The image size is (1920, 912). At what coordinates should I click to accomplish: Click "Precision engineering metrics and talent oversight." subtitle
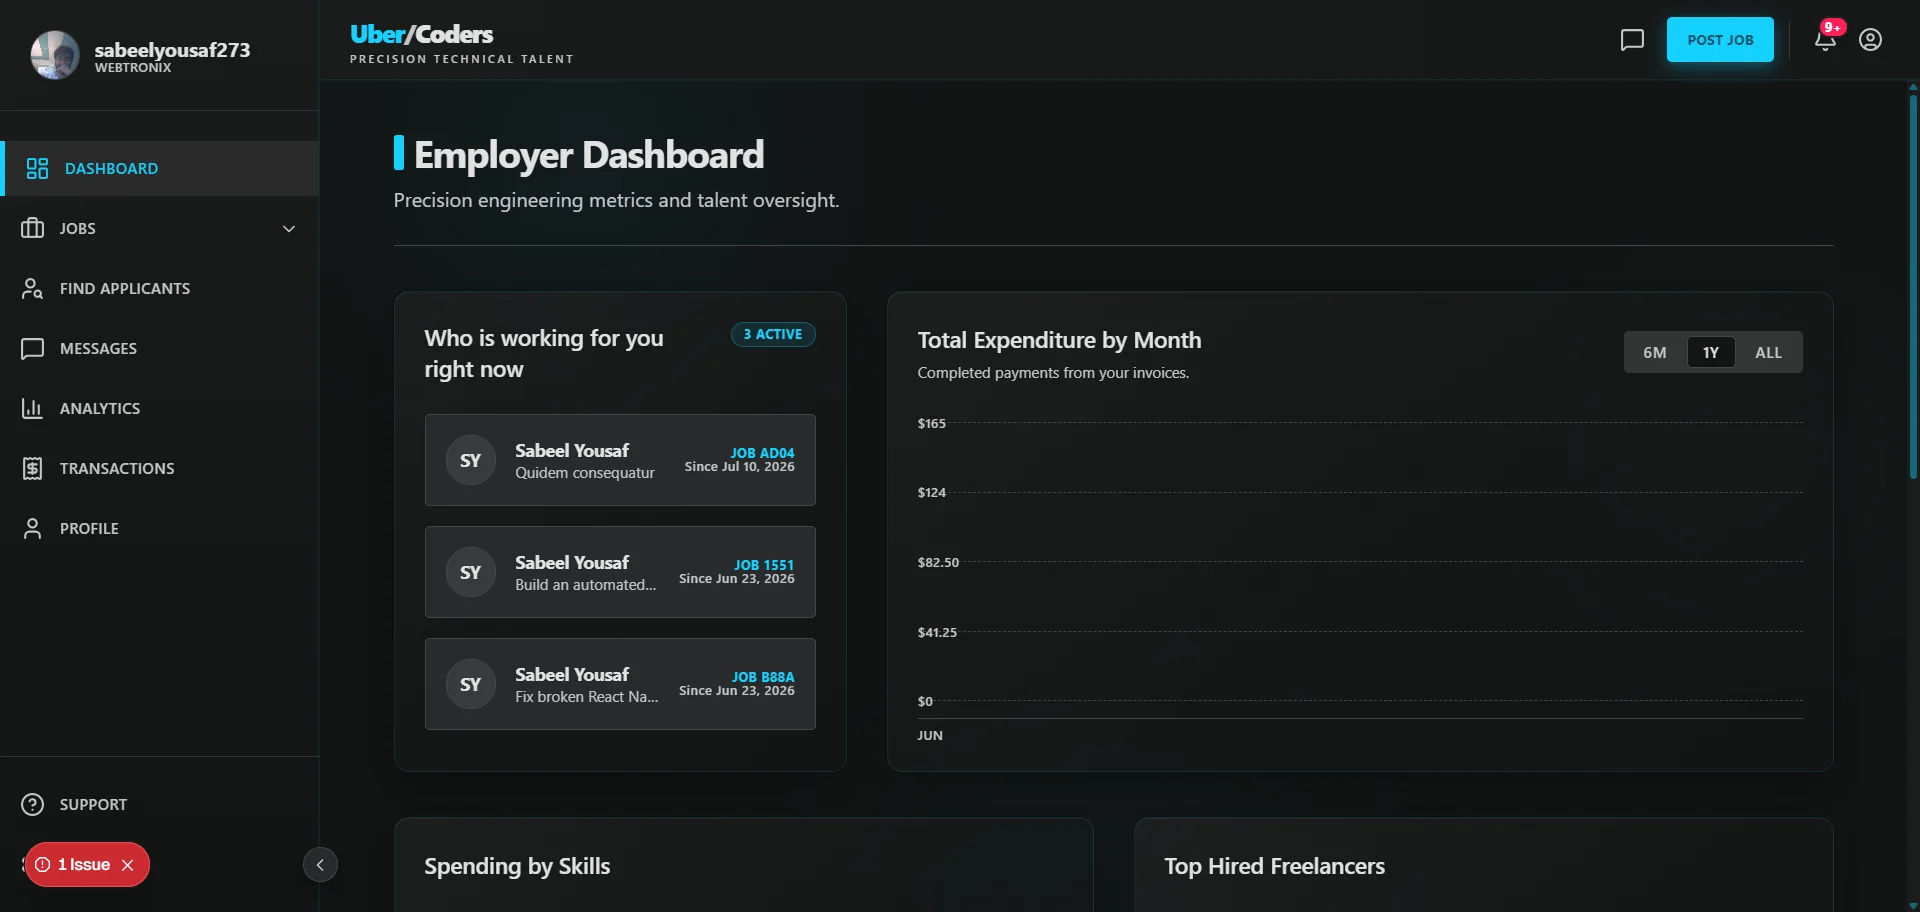616,200
